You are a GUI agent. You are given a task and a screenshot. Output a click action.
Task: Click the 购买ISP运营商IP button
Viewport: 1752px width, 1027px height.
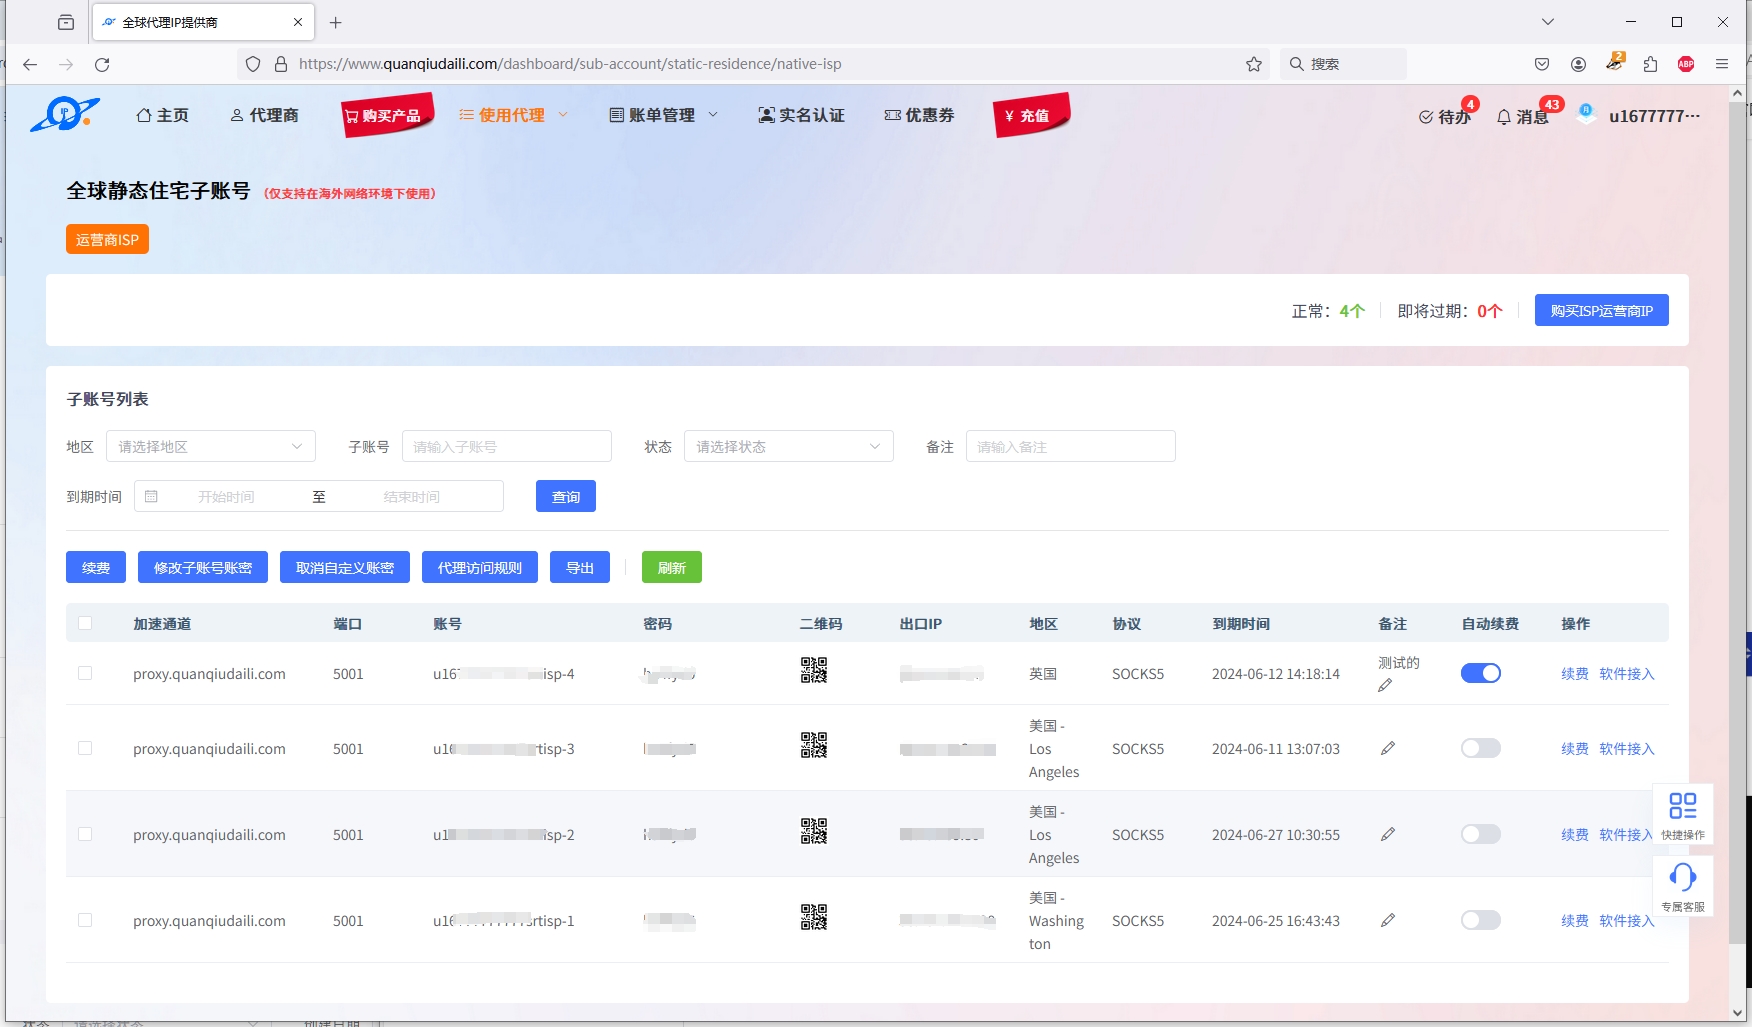pos(1601,310)
